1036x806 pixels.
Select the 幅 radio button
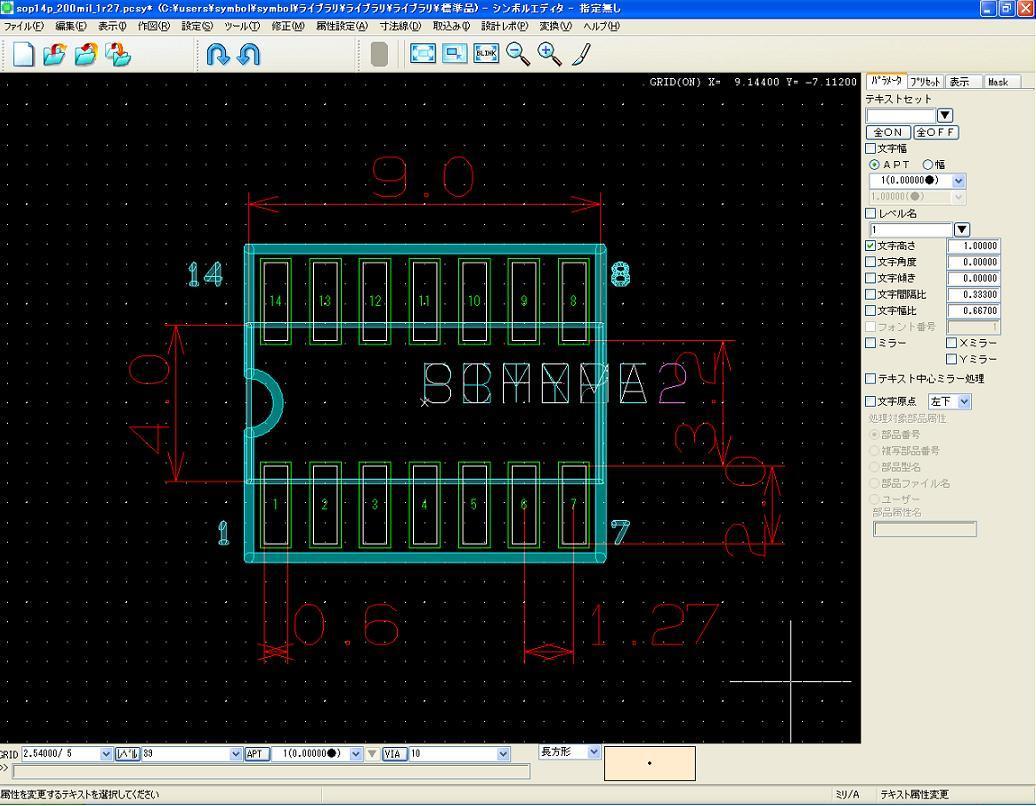928,165
